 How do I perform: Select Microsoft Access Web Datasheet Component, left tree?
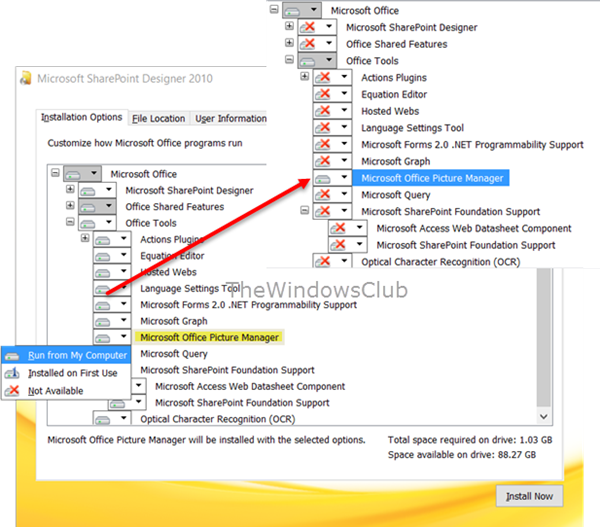tap(250, 387)
